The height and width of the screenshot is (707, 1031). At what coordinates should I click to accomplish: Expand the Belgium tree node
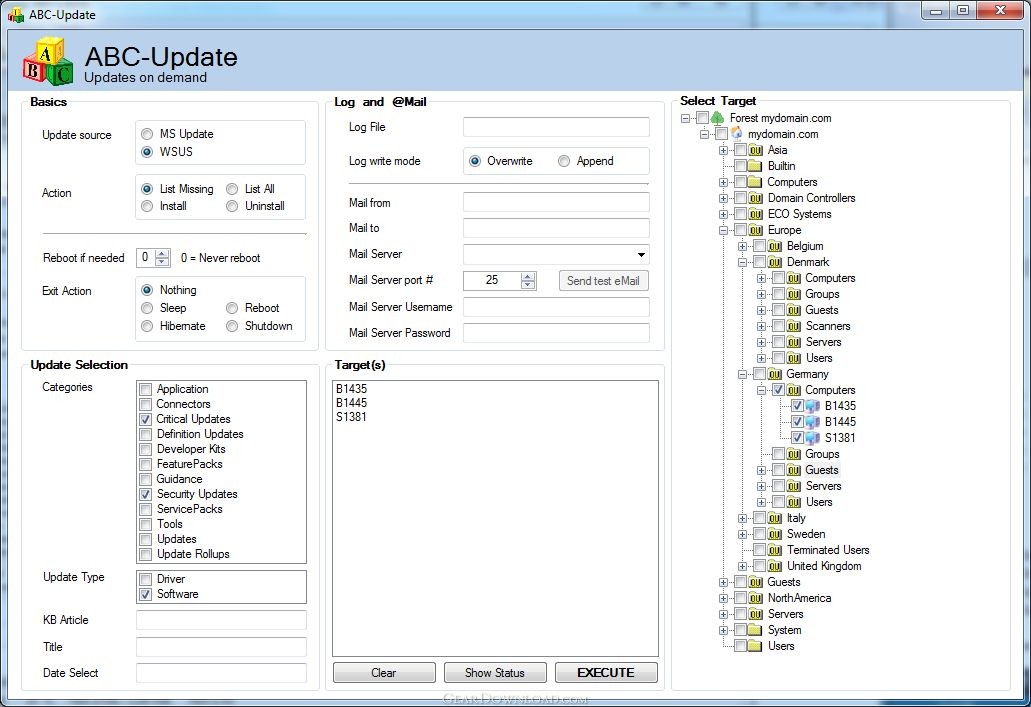(742, 247)
